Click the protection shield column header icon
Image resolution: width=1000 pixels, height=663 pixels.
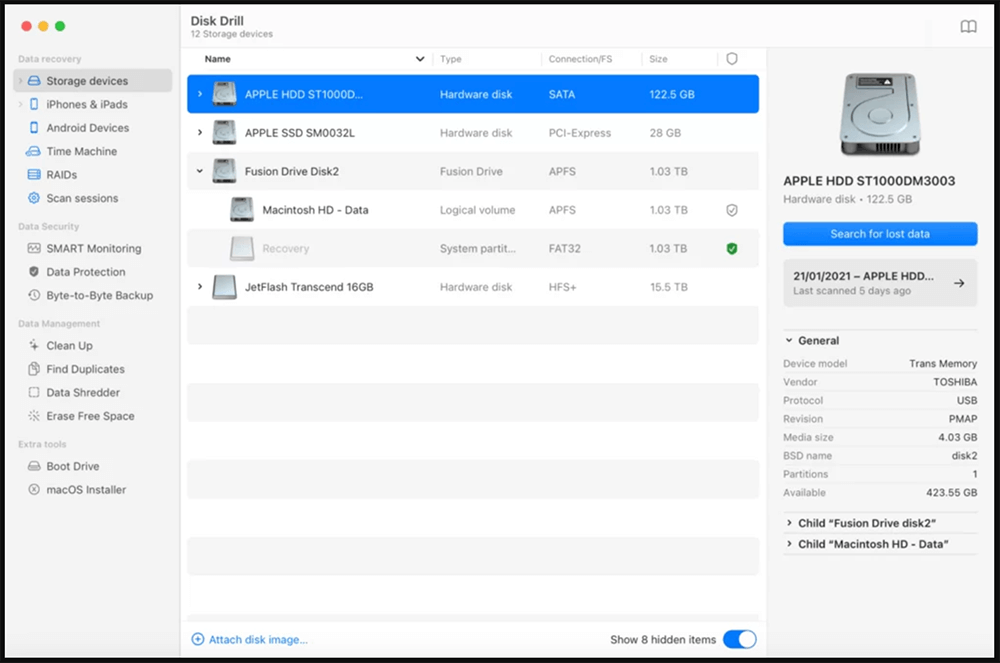[732, 59]
